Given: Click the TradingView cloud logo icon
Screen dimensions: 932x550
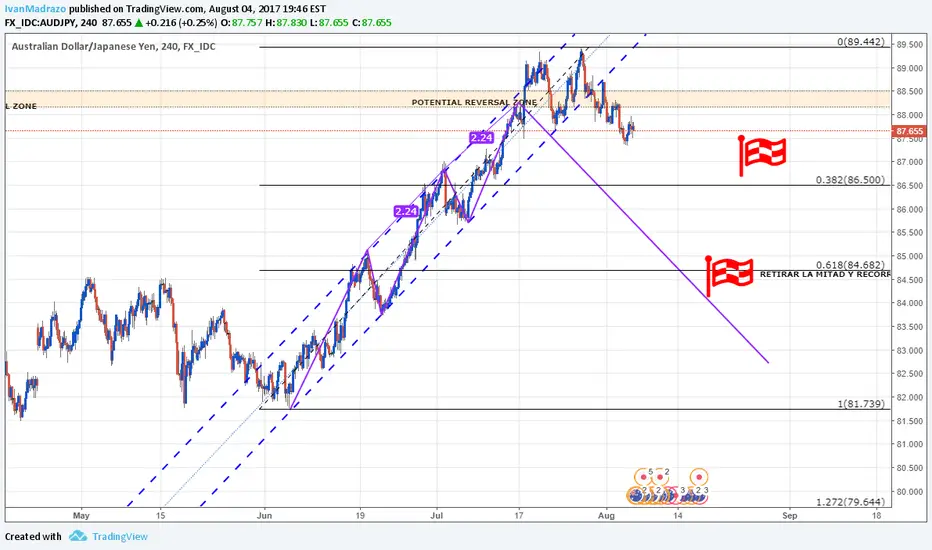Looking at the screenshot, I should click(77, 536).
